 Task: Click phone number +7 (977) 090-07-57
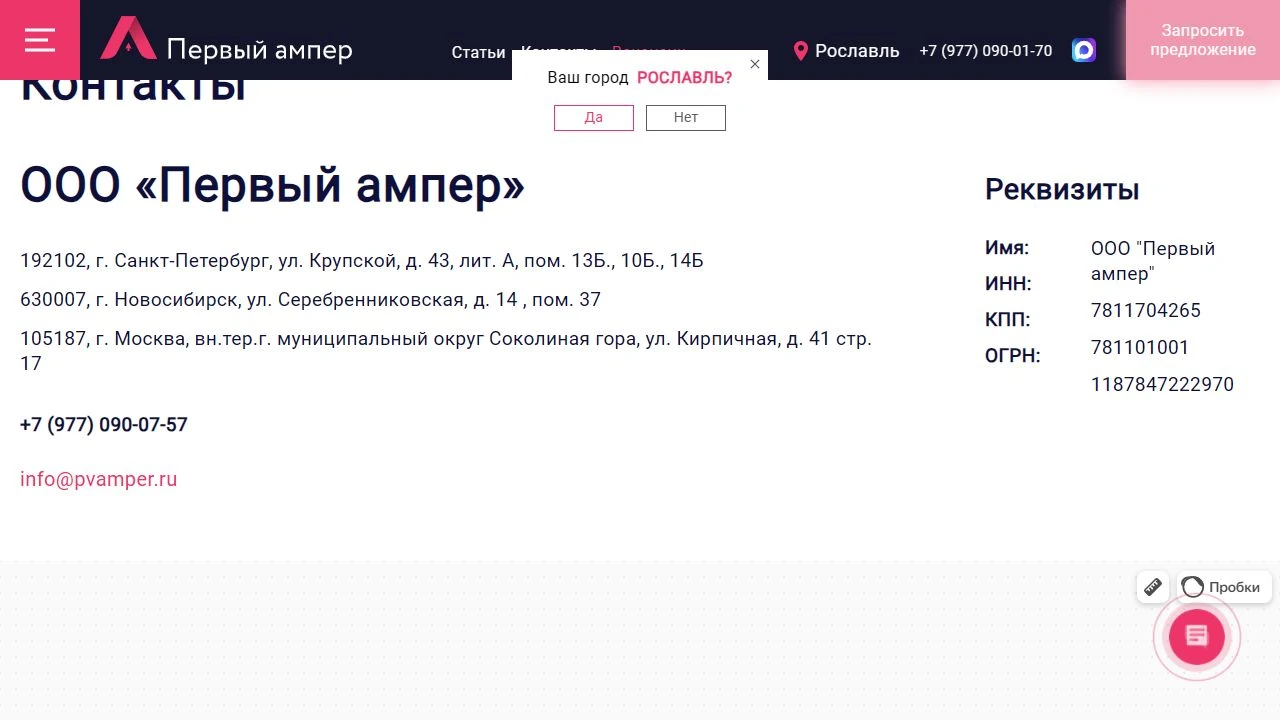104,425
